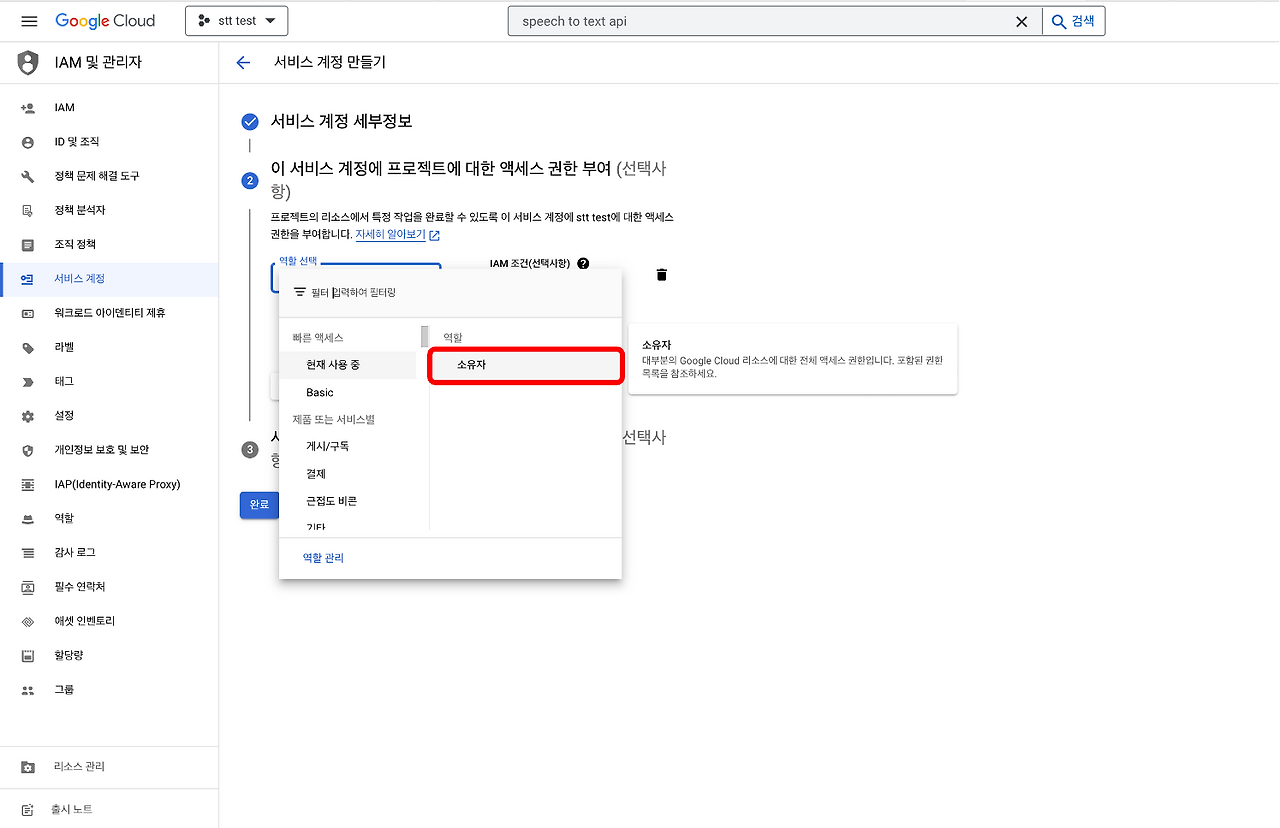The width and height of the screenshot is (1280, 828).
Task: Open the navigation hamburger menu
Action: tap(27, 20)
